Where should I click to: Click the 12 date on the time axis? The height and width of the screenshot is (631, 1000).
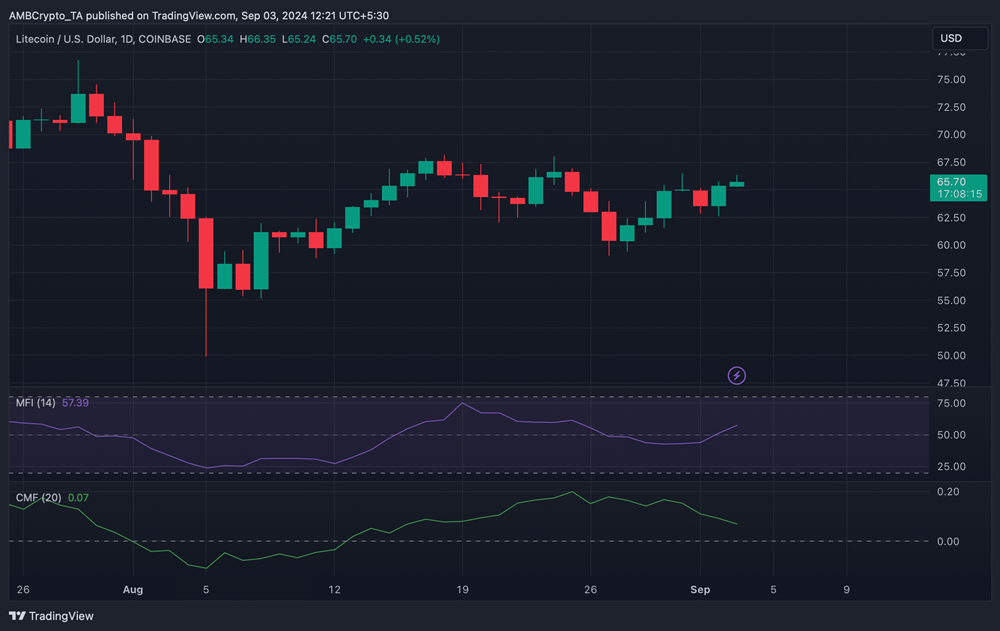[334, 590]
